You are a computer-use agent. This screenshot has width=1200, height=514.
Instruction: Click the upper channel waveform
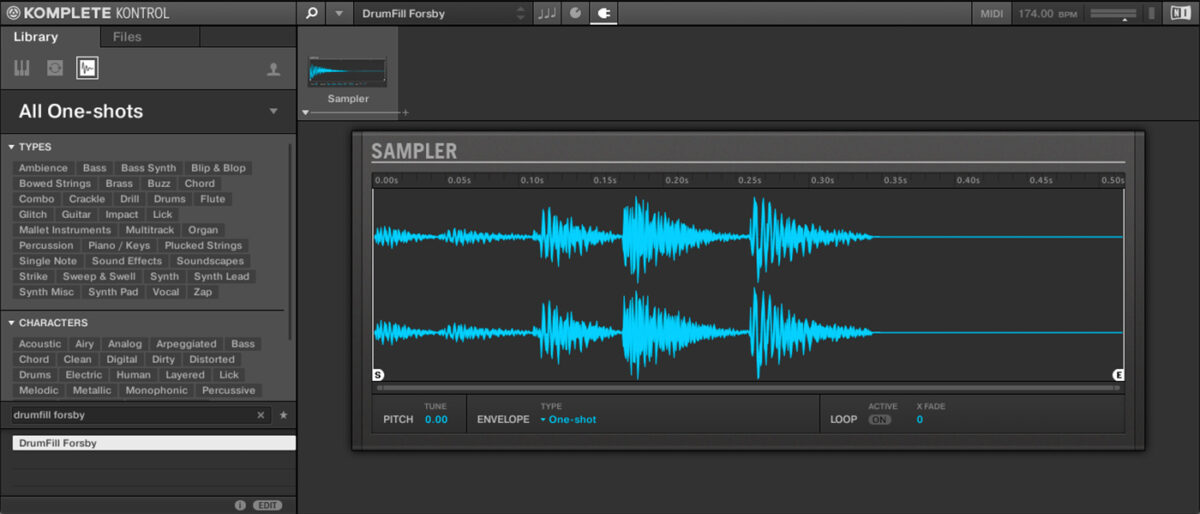click(748, 237)
